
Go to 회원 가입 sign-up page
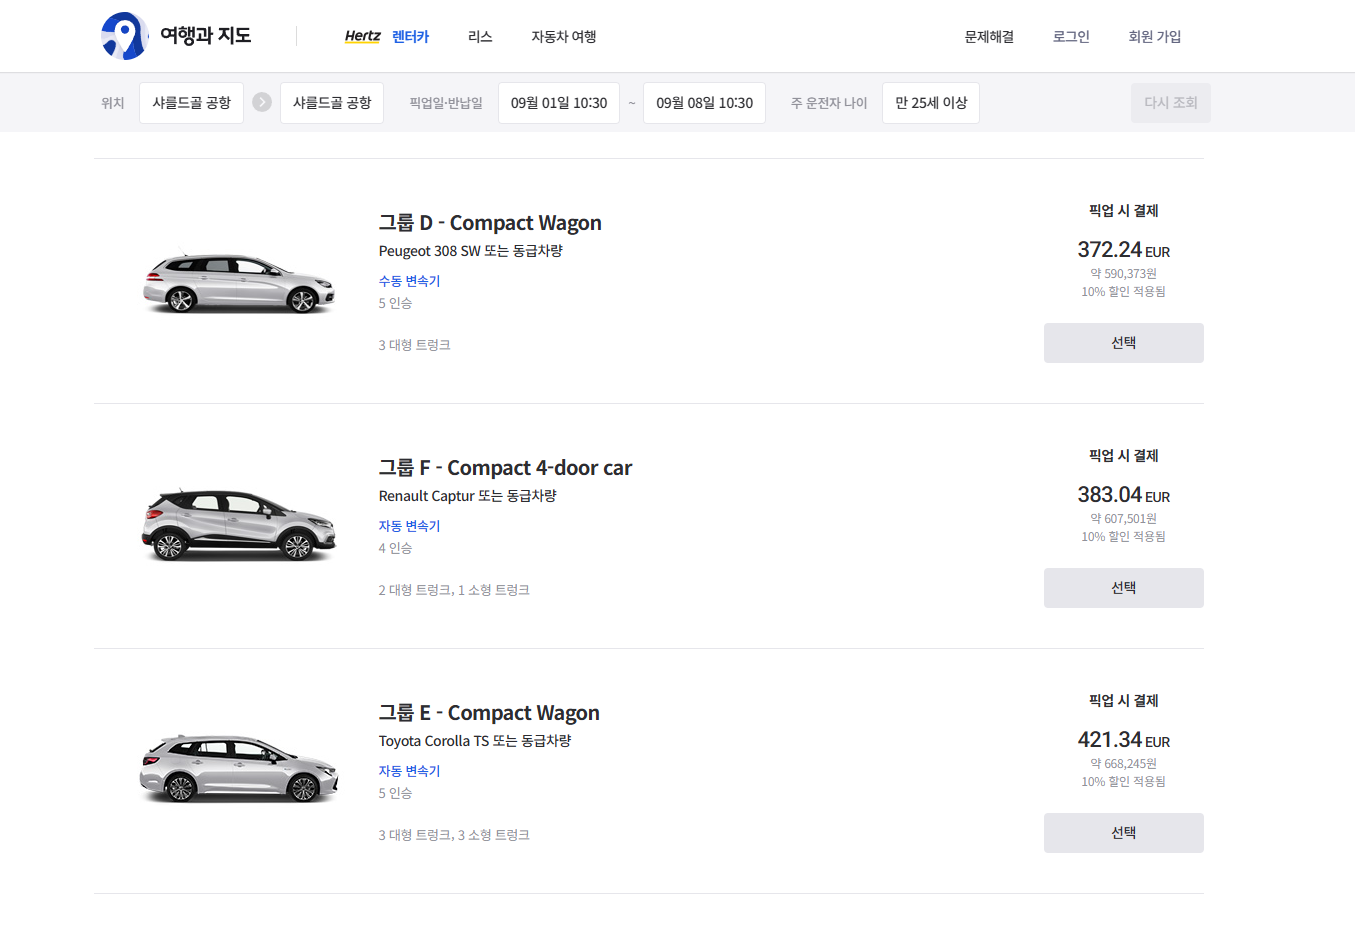pyautogui.click(x=1154, y=37)
